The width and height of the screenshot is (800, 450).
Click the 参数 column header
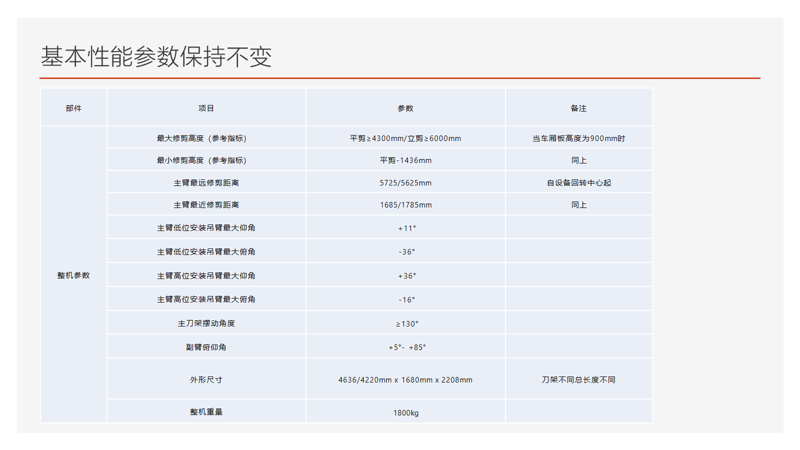pos(405,108)
